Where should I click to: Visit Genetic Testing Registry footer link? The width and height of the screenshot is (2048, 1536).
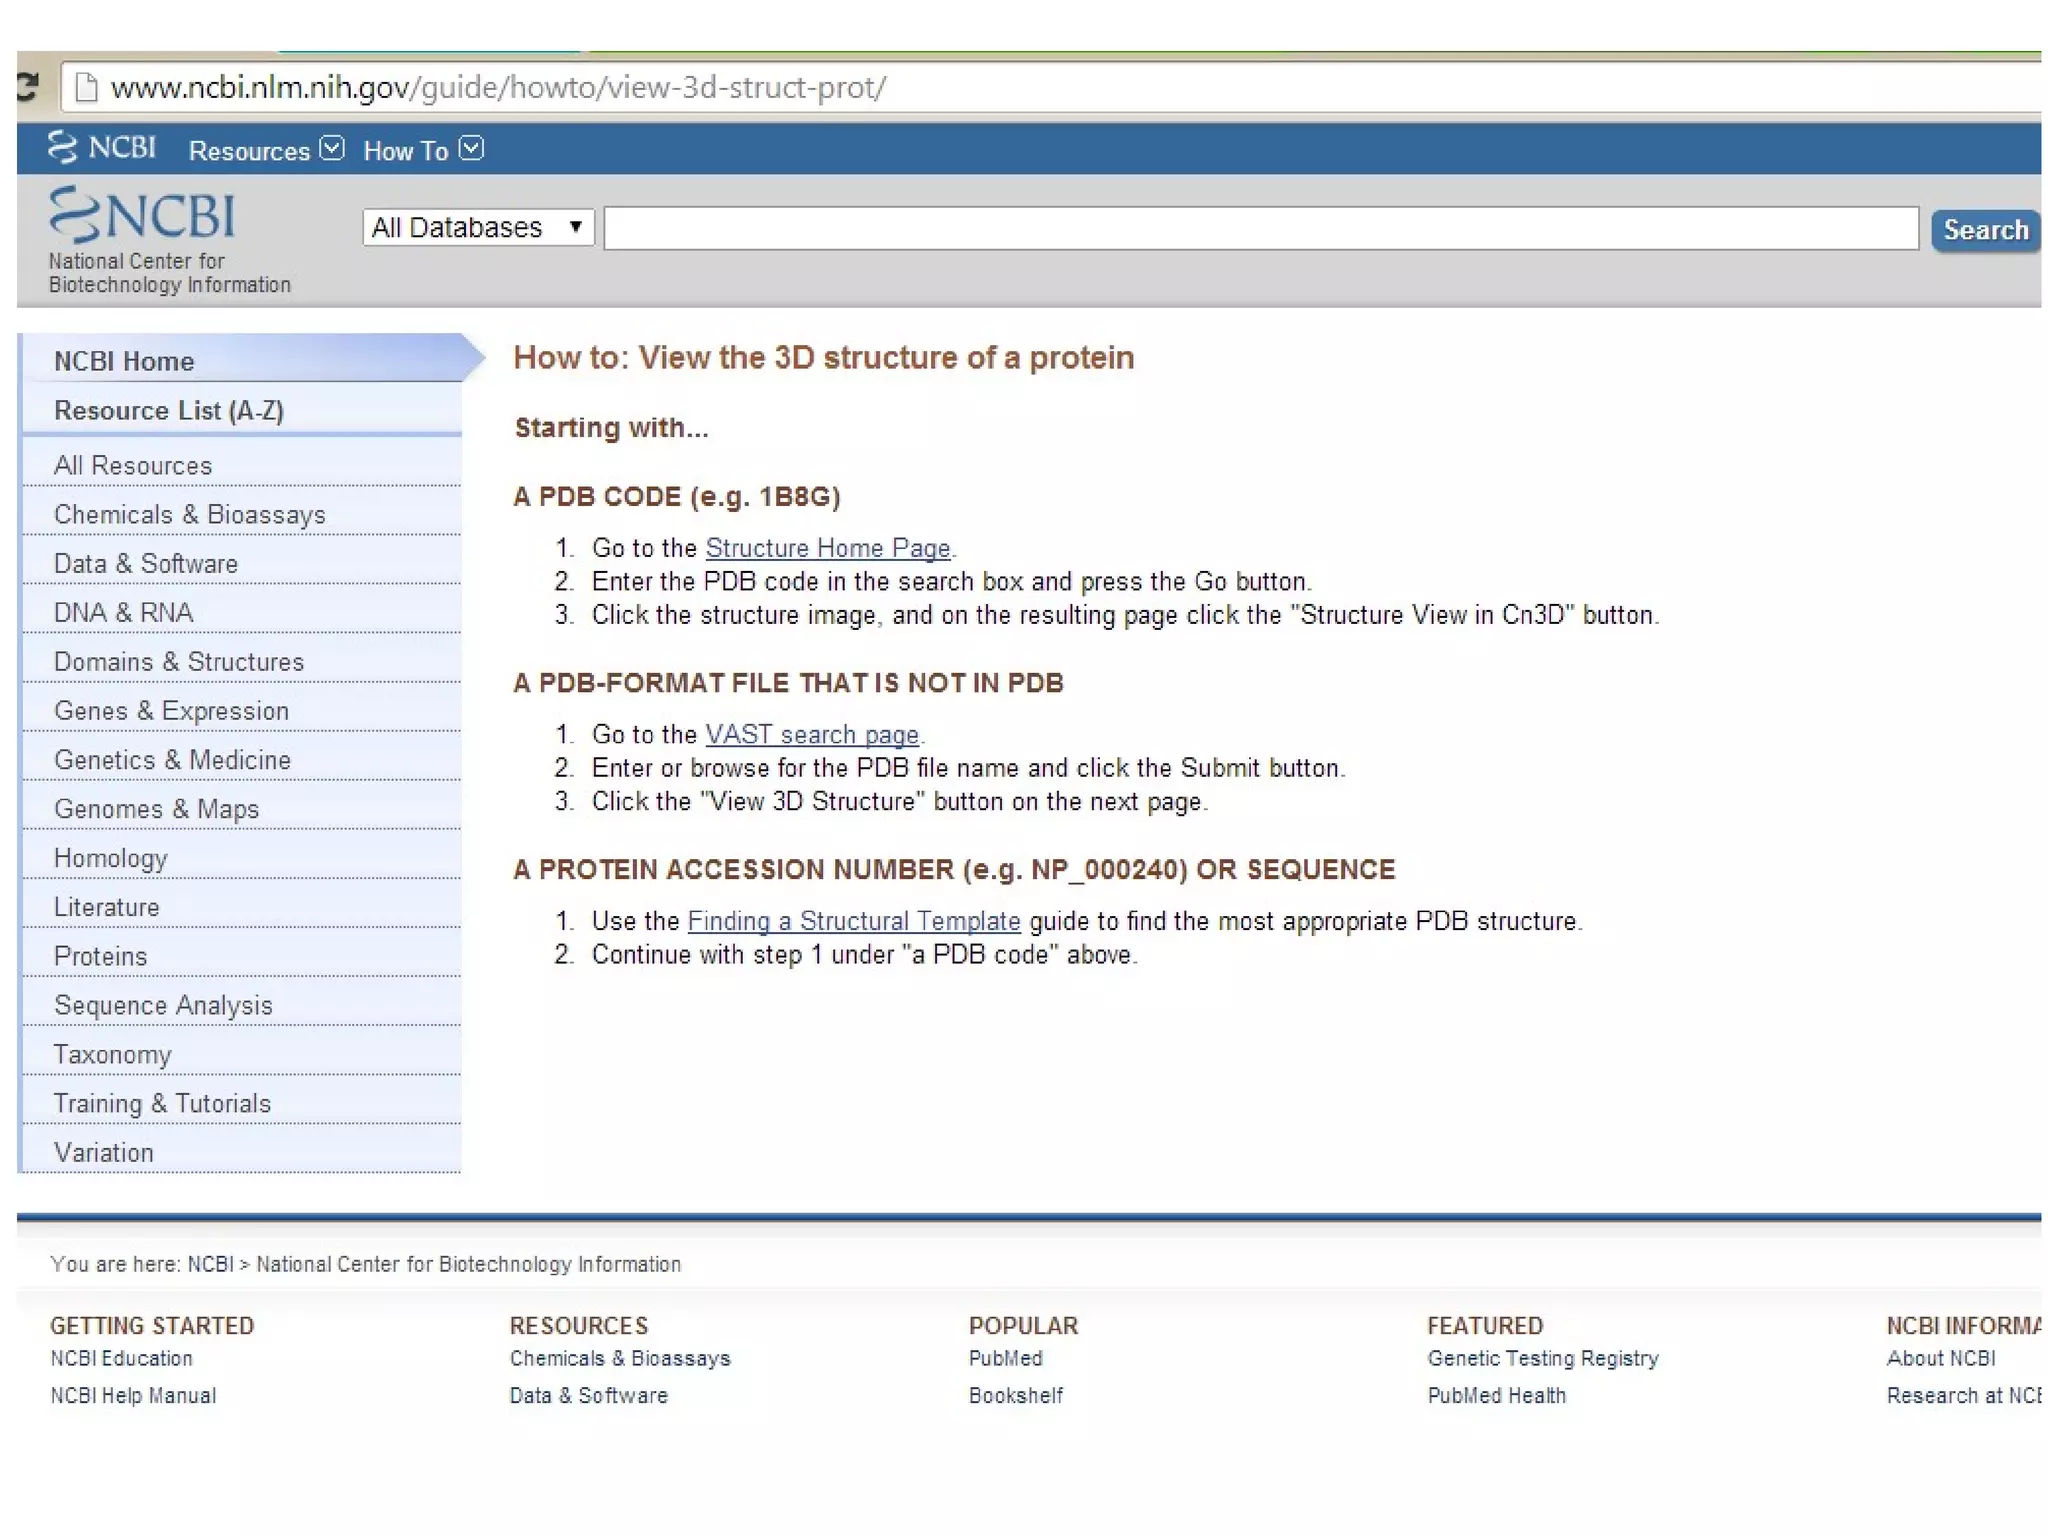pyautogui.click(x=1542, y=1358)
